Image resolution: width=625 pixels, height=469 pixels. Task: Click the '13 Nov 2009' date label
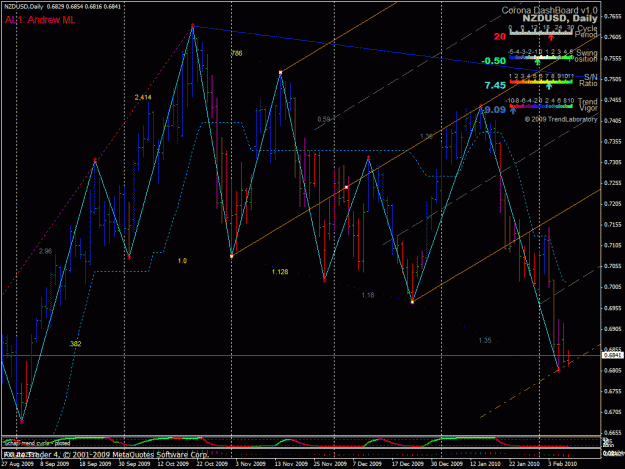[291, 464]
